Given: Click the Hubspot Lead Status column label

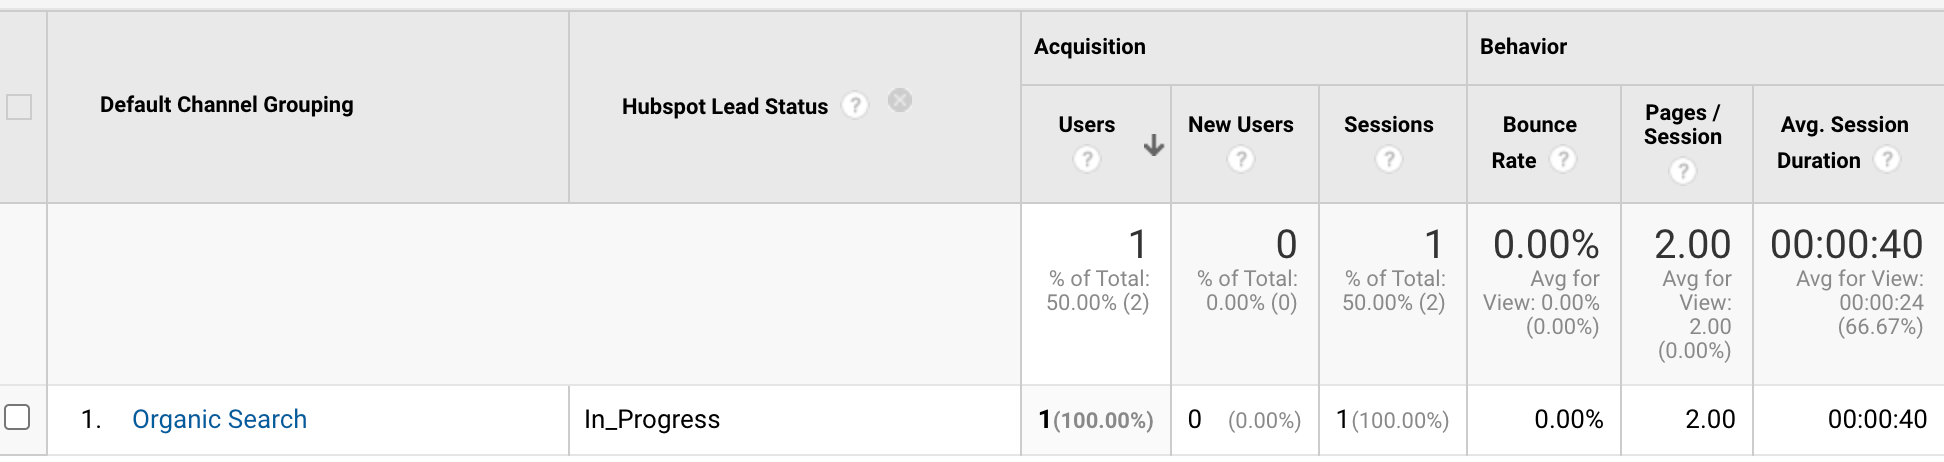Looking at the screenshot, I should tap(724, 107).
